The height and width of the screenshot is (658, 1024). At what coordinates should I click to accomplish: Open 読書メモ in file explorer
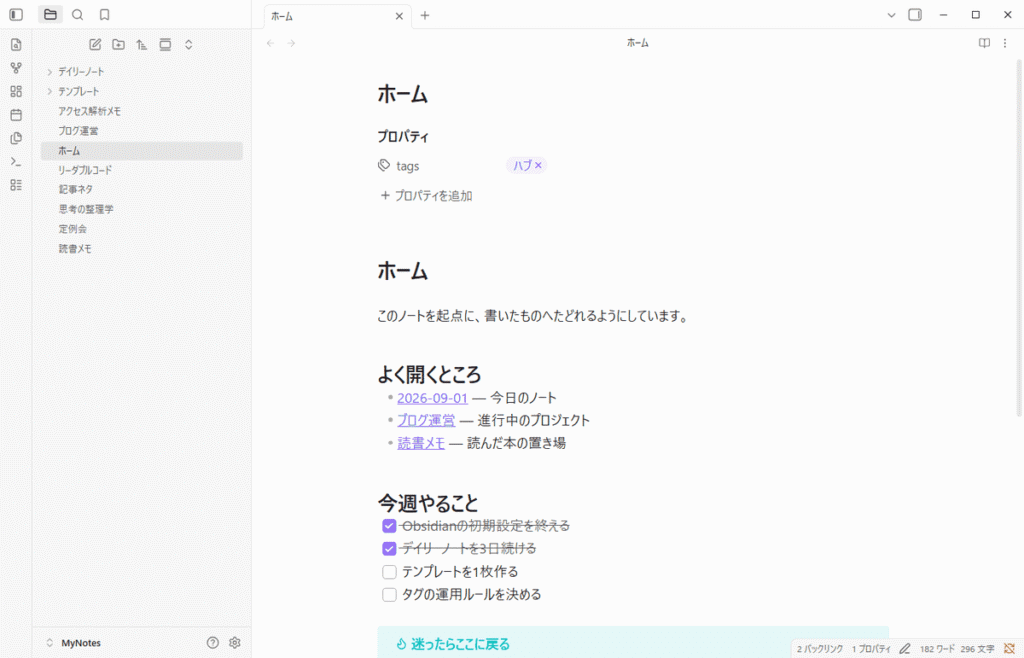pyautogui.click(x=142, y=249)
